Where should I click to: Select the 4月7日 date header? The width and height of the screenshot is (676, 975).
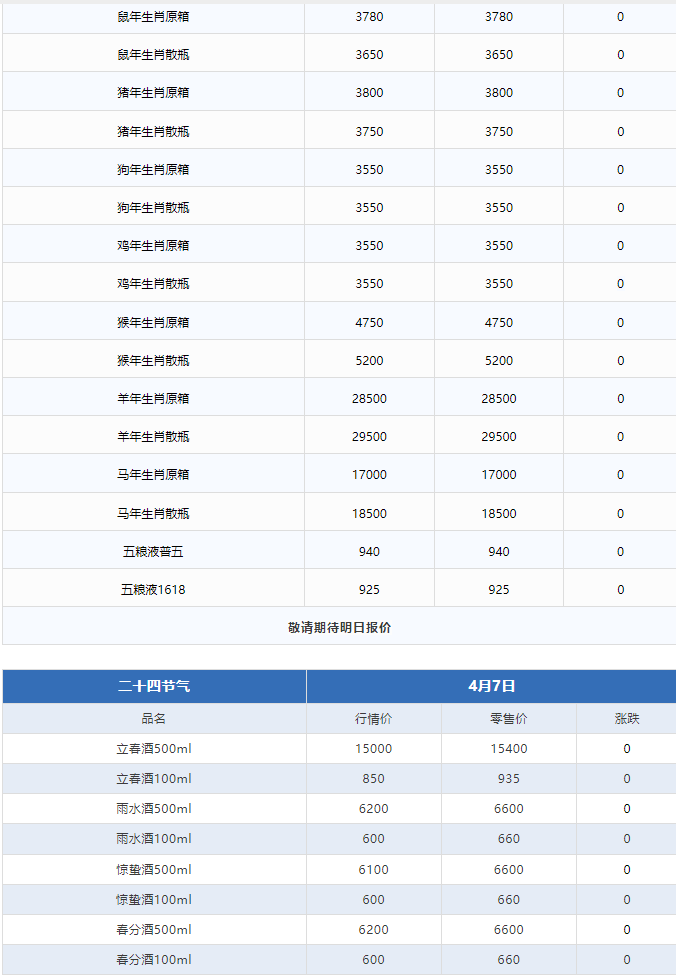click(491, 686)
